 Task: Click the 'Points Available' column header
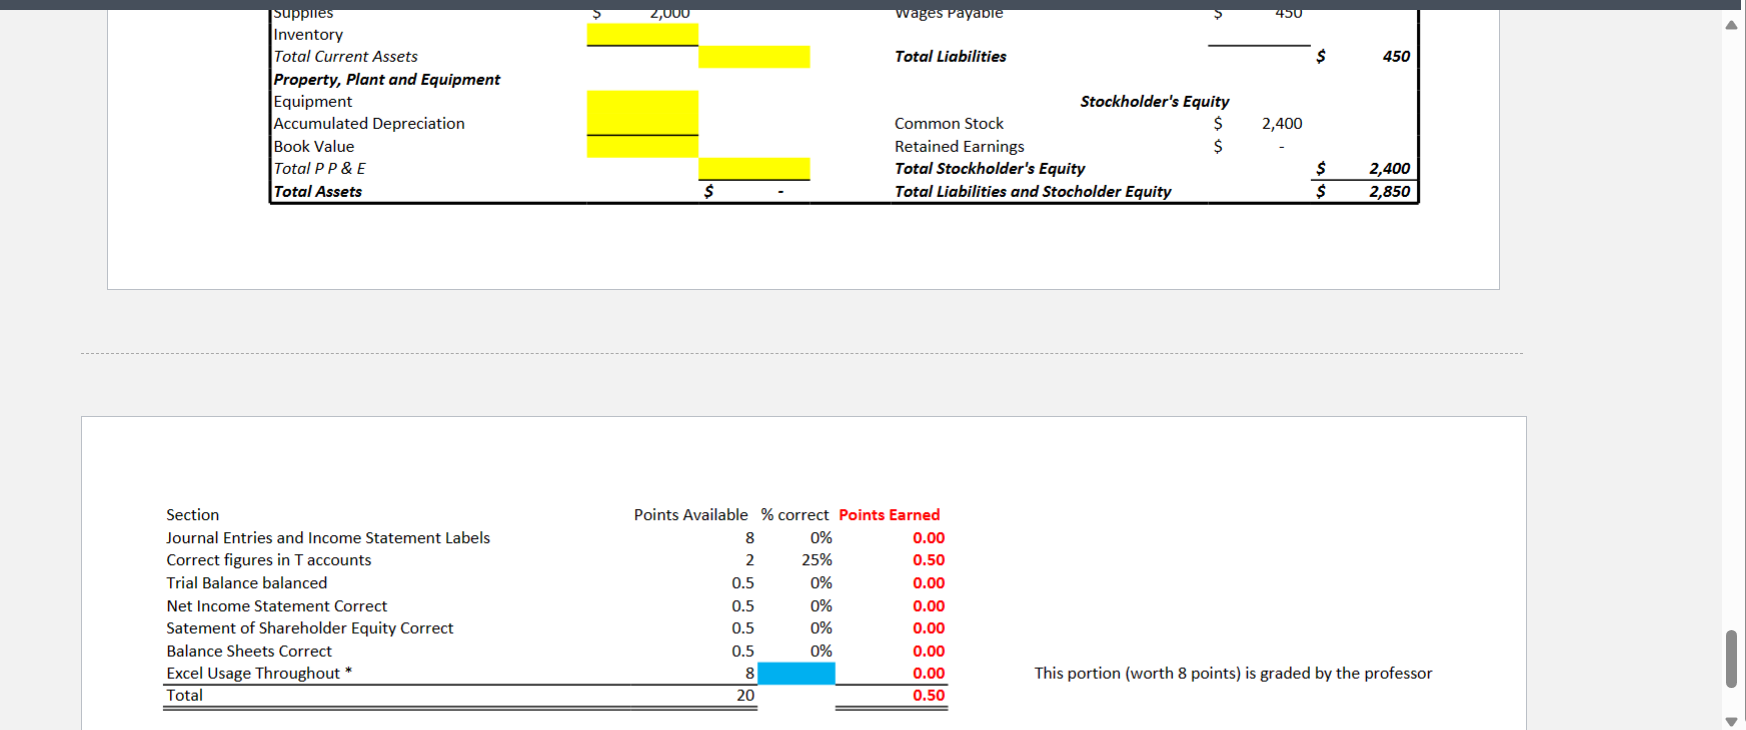[x=691, y=514]
